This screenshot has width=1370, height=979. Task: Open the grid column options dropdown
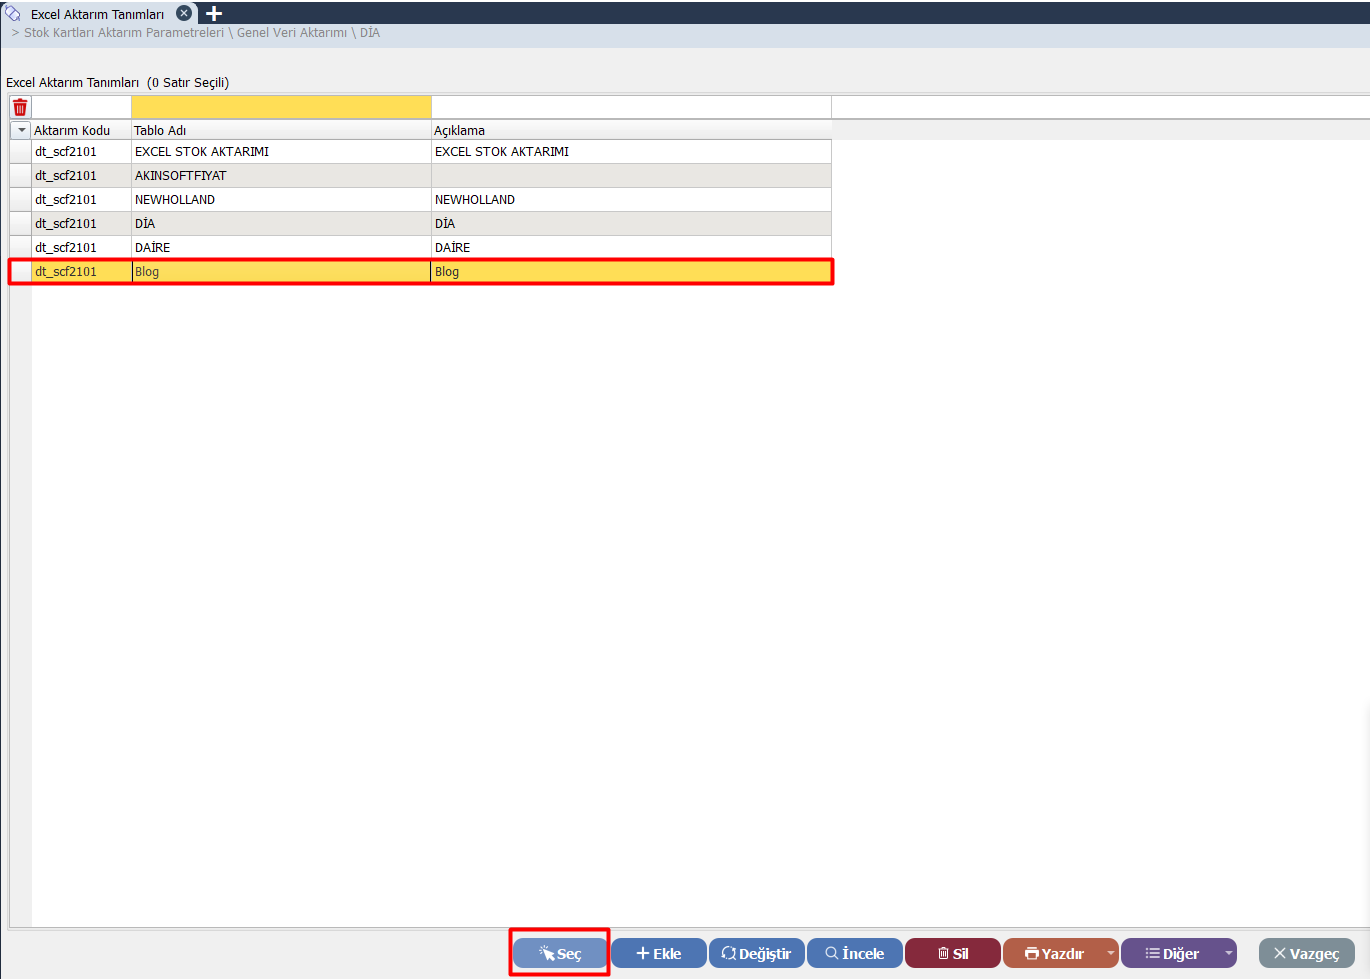coord(21,130)
